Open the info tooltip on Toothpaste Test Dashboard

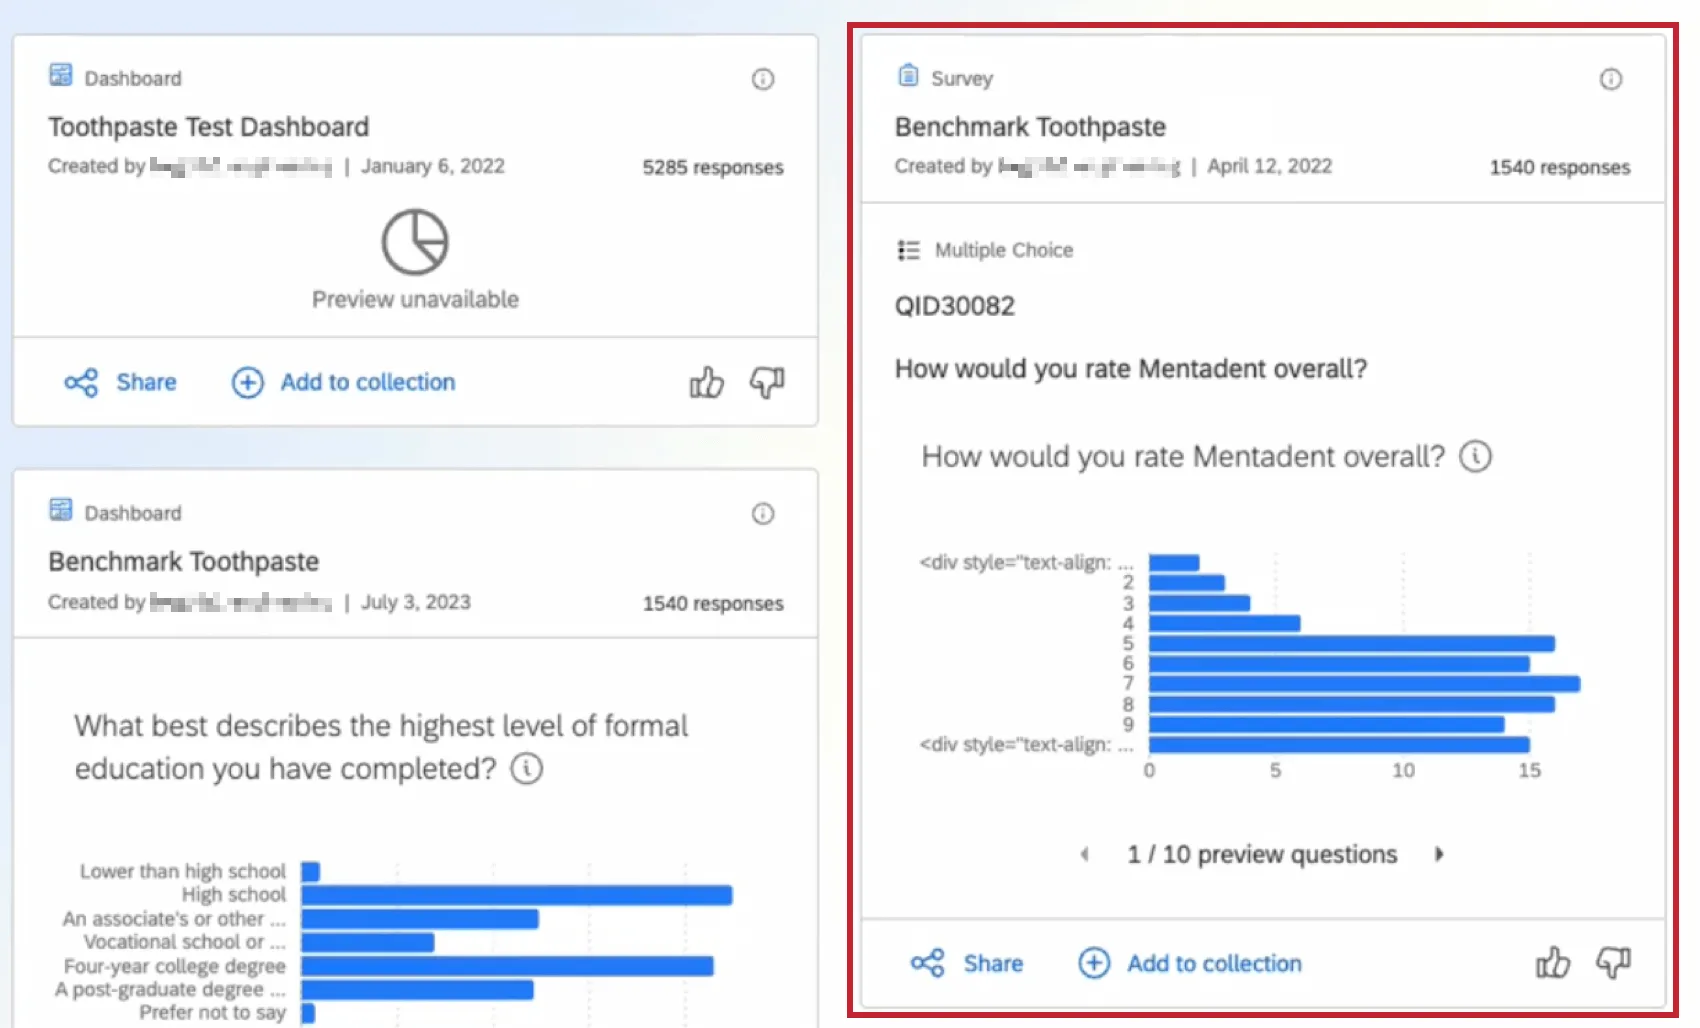coord(762,79)
